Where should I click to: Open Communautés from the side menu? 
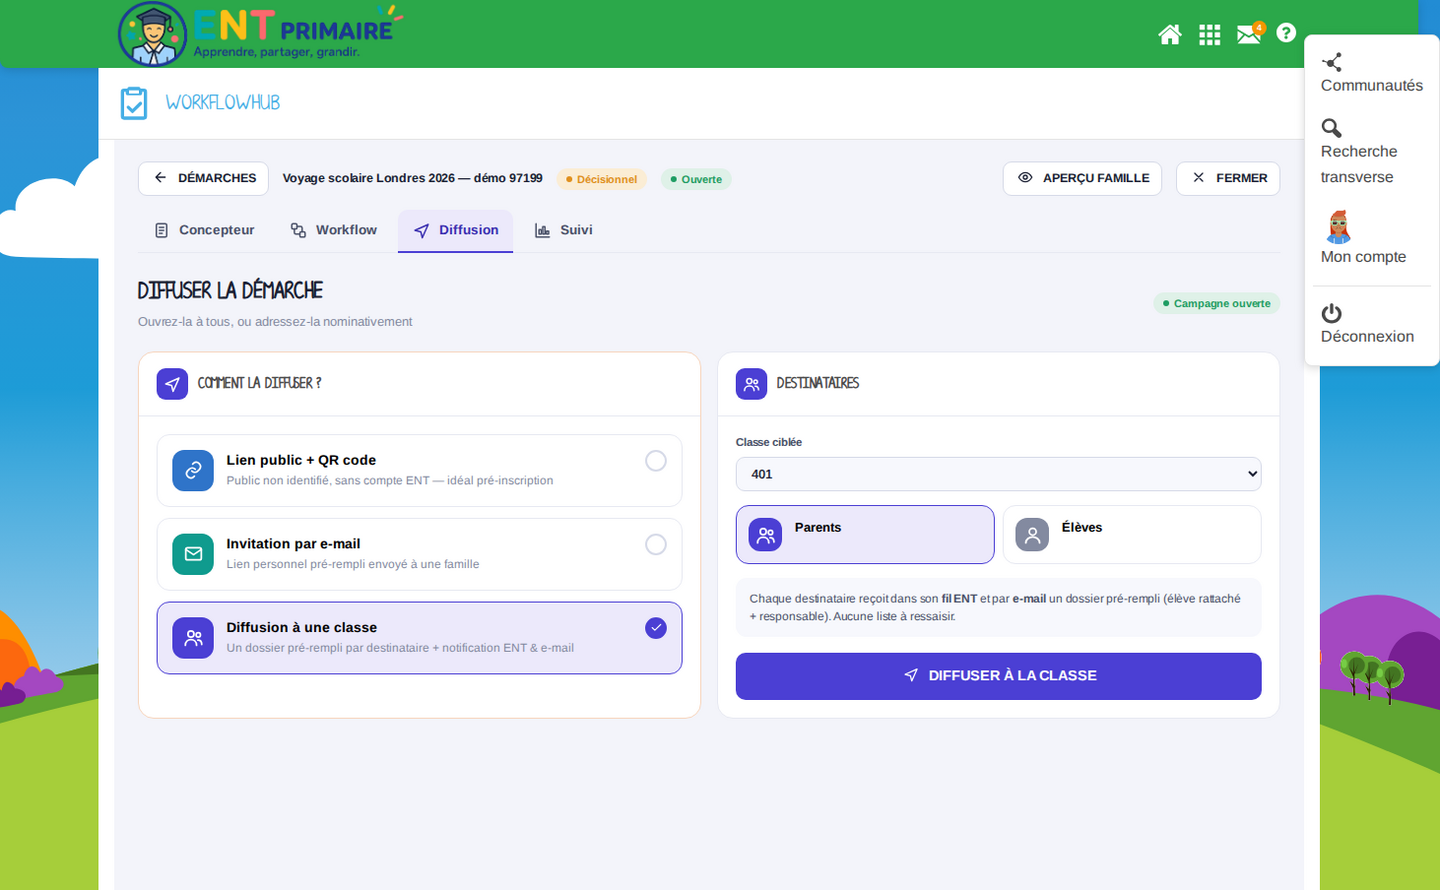(x=1371, y=74)
